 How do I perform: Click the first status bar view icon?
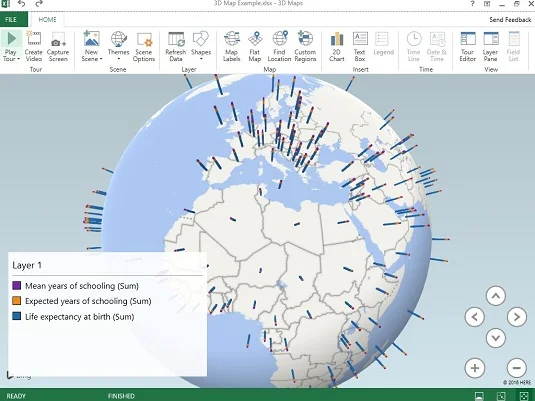[x=479, y=396]
